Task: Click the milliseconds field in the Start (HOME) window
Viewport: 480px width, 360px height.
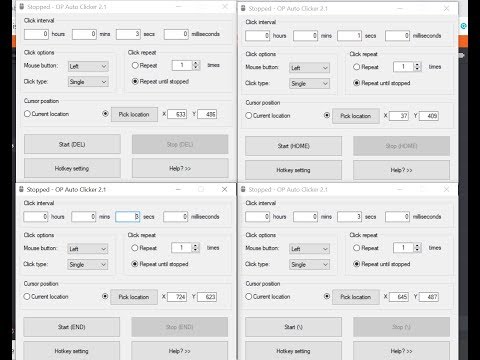Action: tap(398, 36)
